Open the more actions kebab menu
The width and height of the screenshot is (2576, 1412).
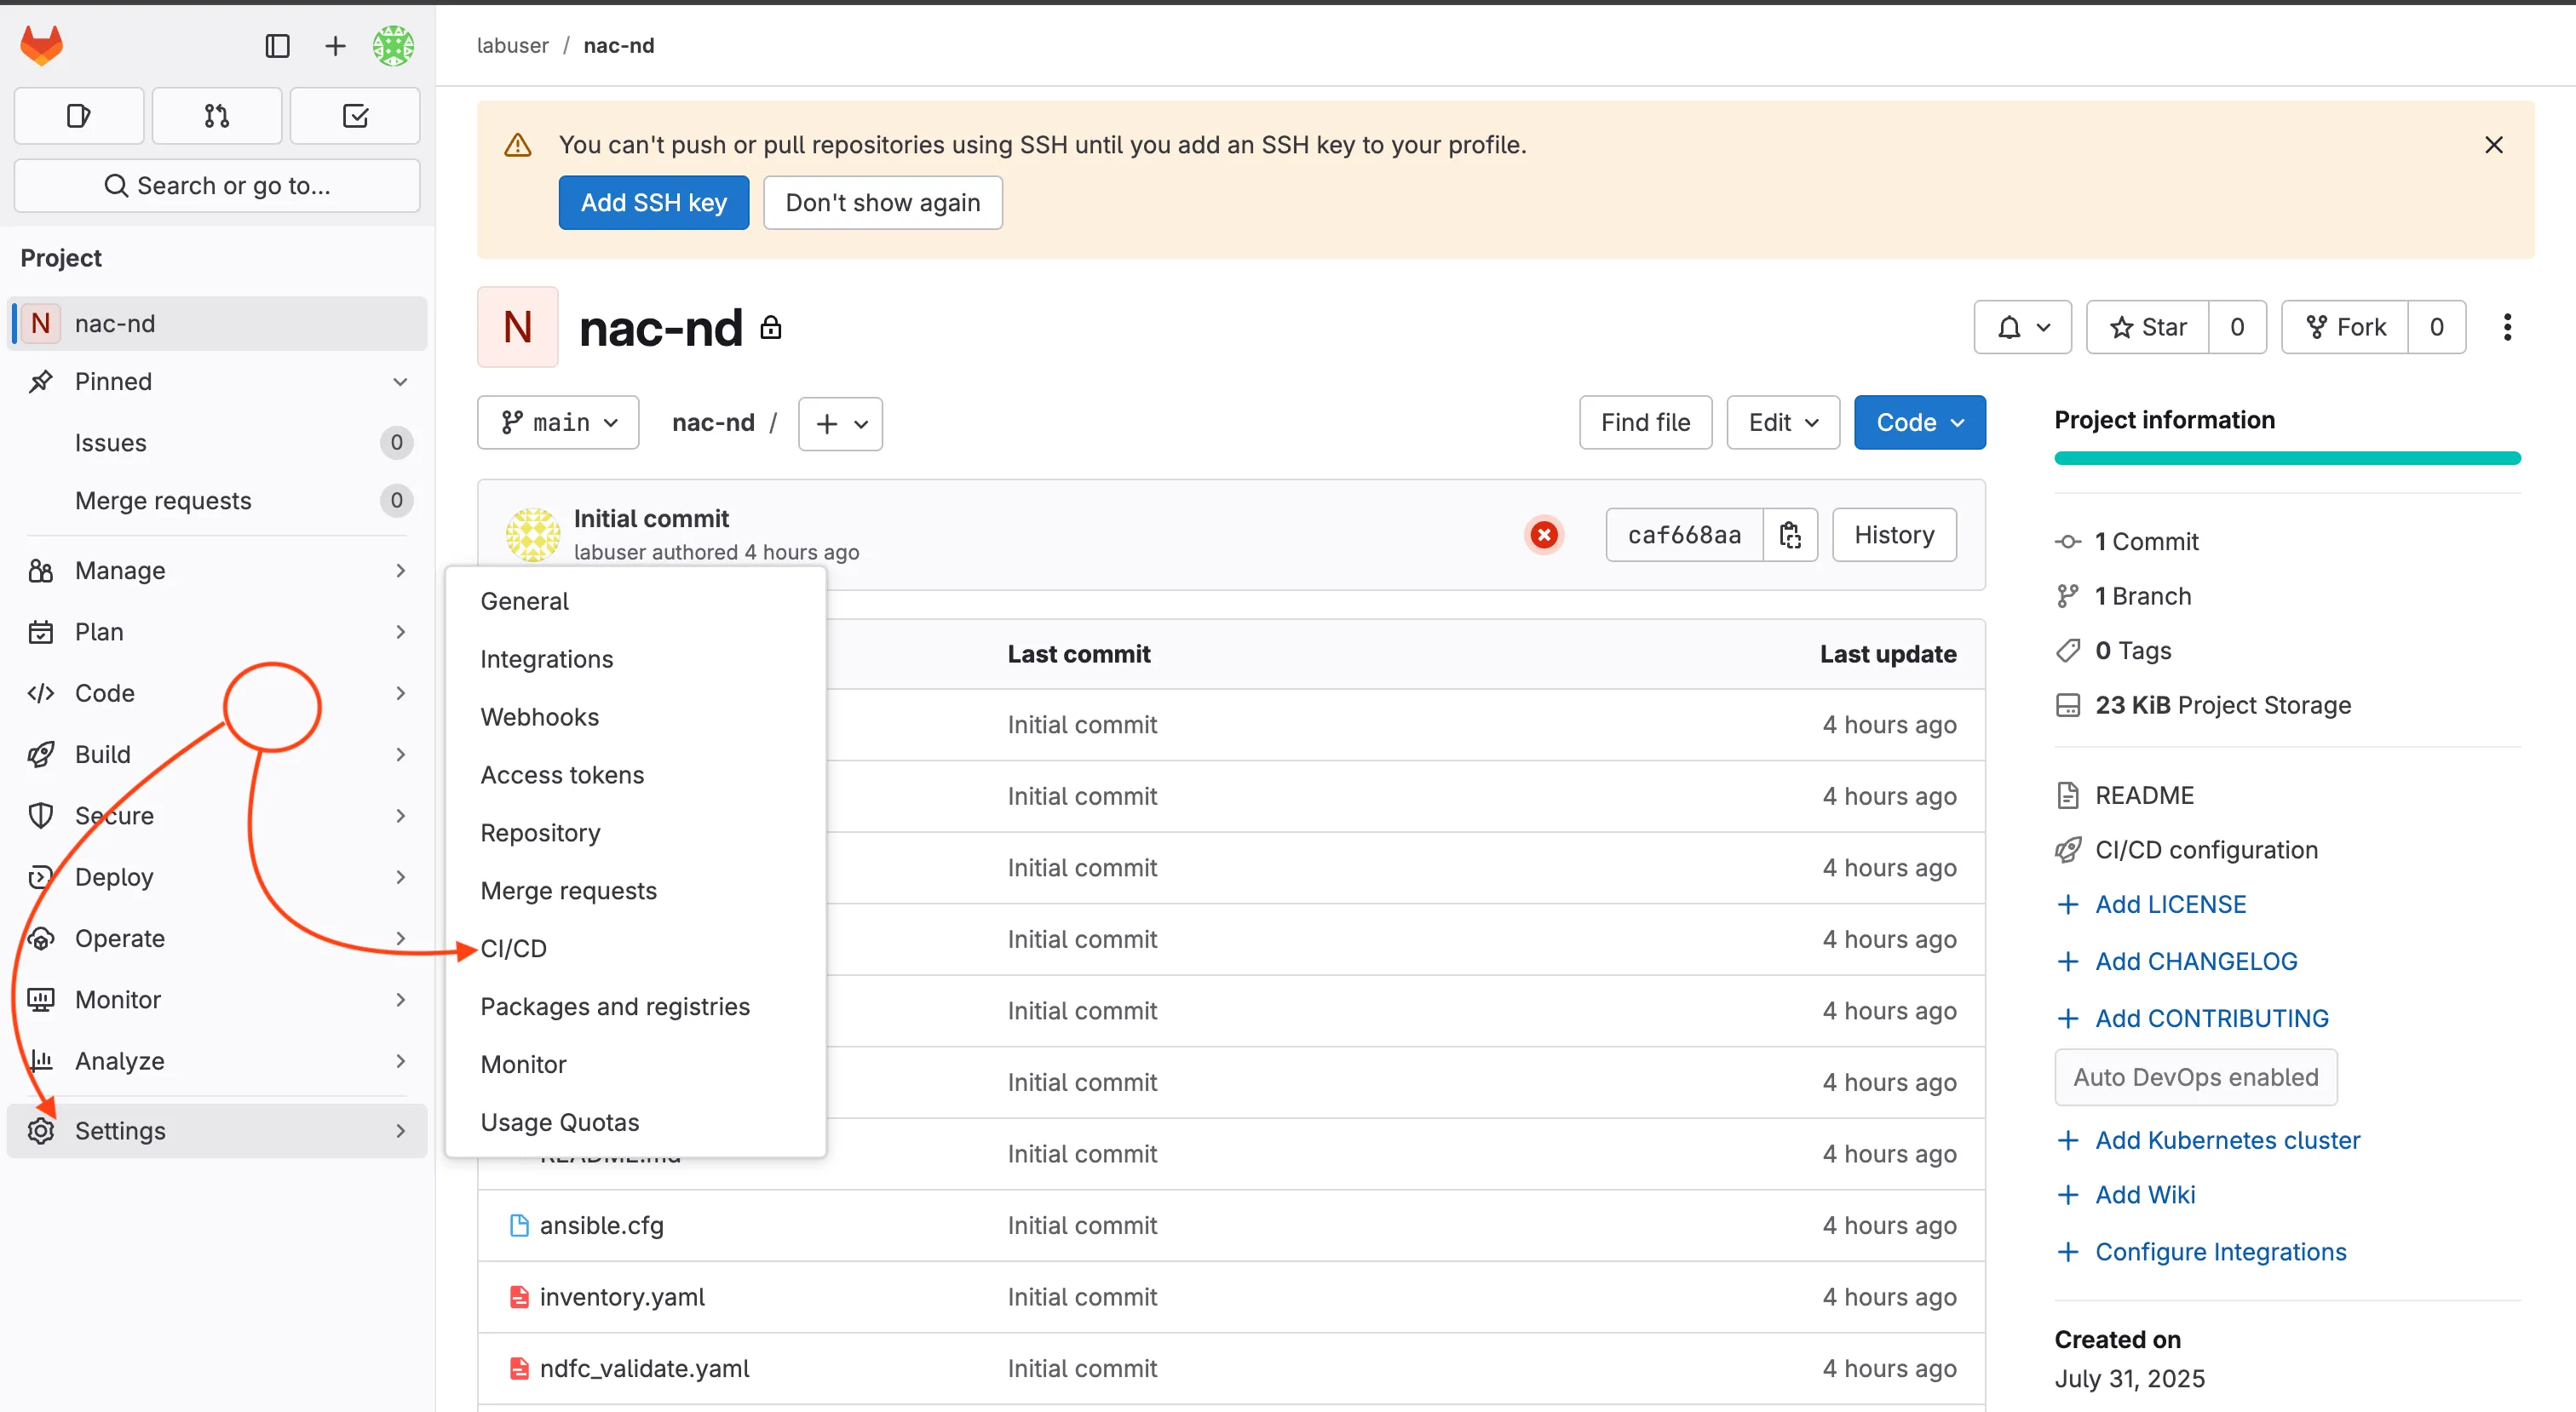click(2508, 327)
